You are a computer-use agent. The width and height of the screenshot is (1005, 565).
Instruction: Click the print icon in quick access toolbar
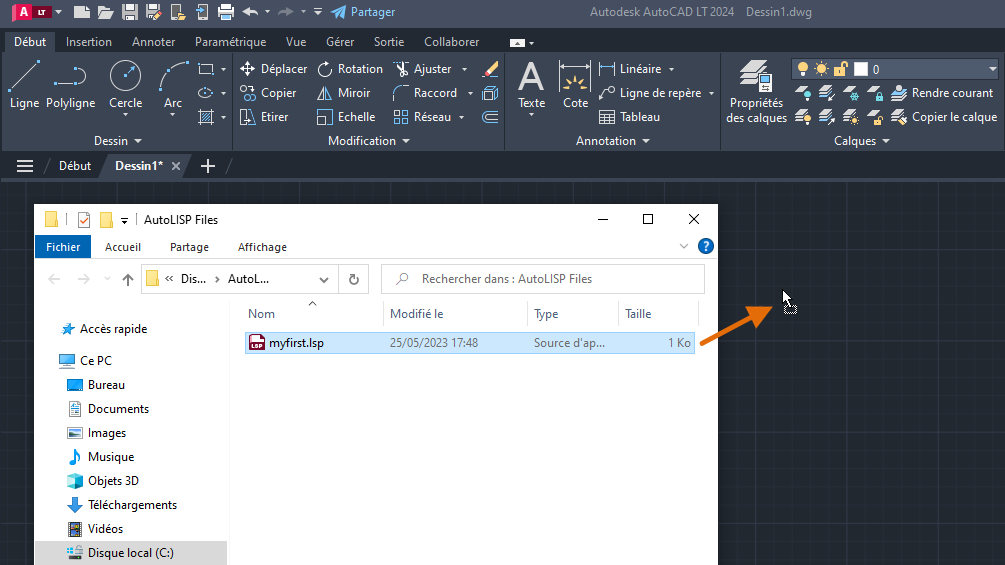(x=226, y=12)
